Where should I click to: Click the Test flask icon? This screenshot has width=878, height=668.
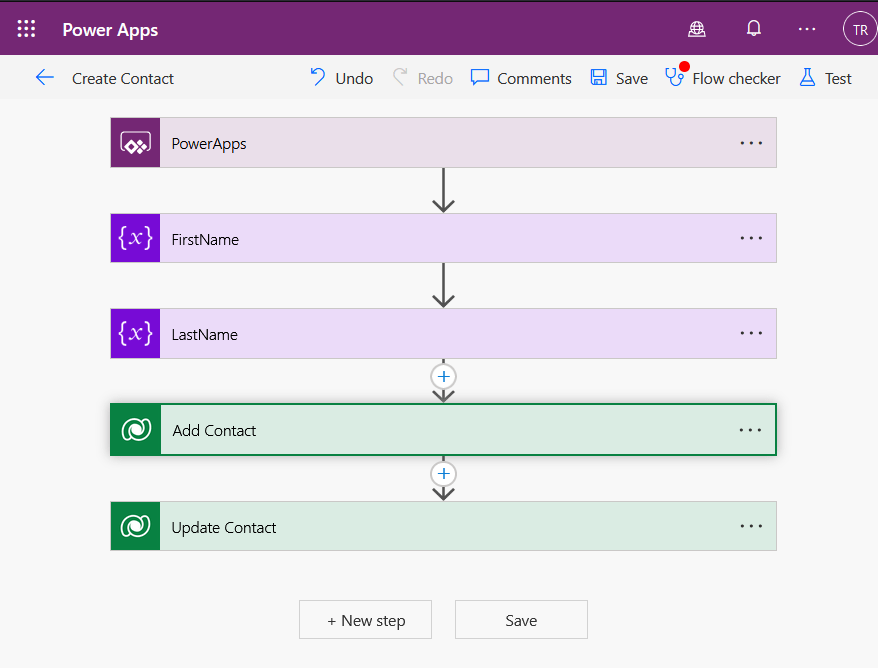[x=807, y=77]
